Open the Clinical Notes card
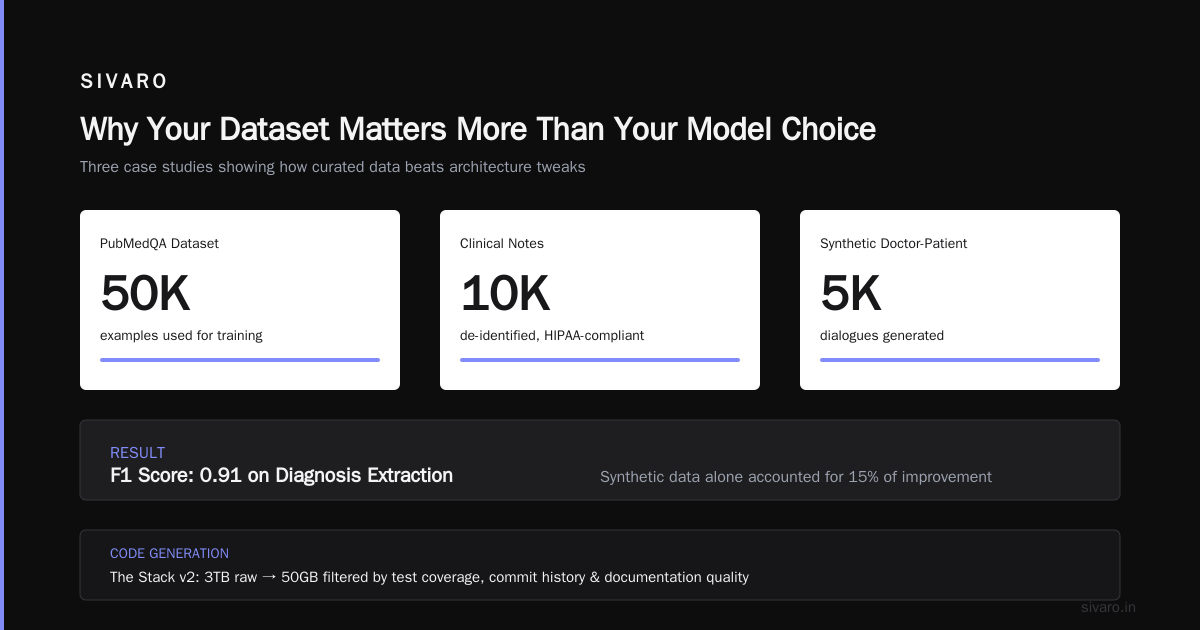This screenshot has width=1200, height=630. point(600,300)
